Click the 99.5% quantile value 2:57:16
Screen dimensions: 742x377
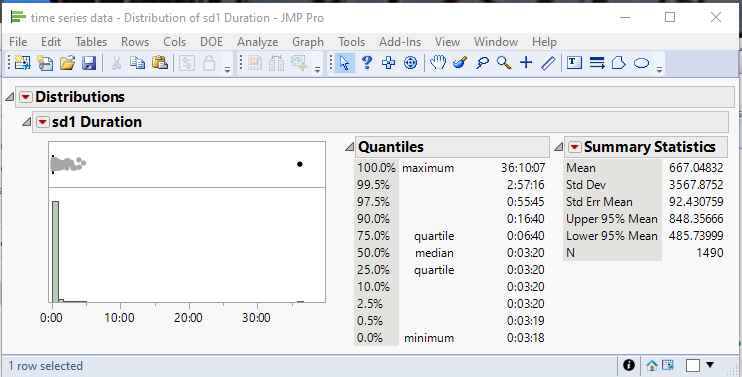[525, 184]
